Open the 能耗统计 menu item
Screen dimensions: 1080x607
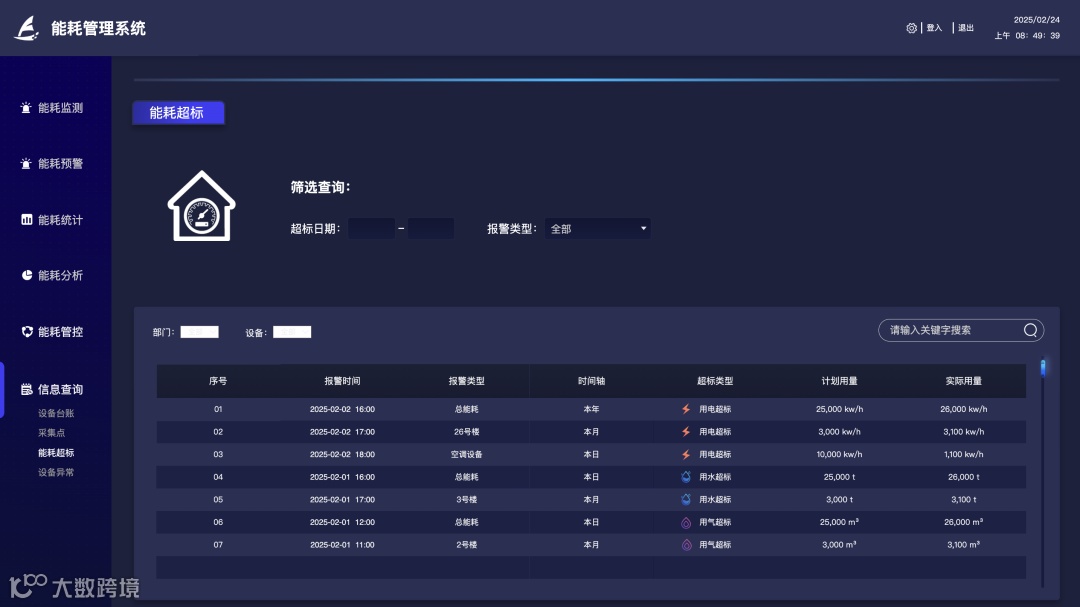[61, 220]
